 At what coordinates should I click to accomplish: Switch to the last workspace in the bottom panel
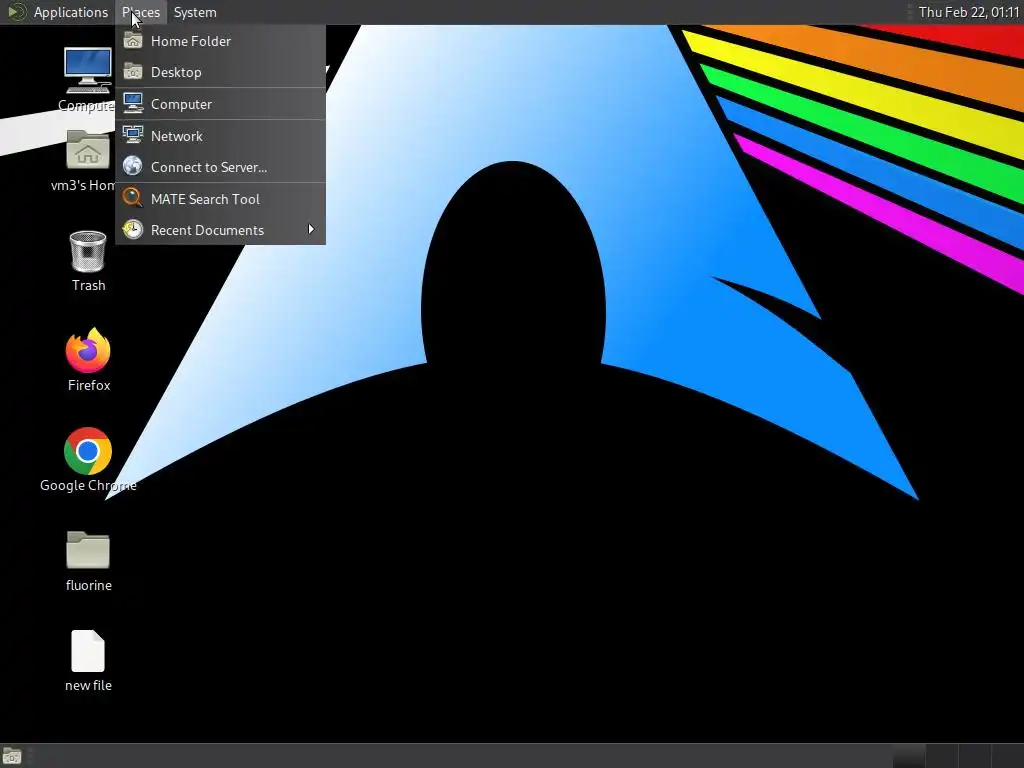pyautogui.click(x=1007, y=756)
